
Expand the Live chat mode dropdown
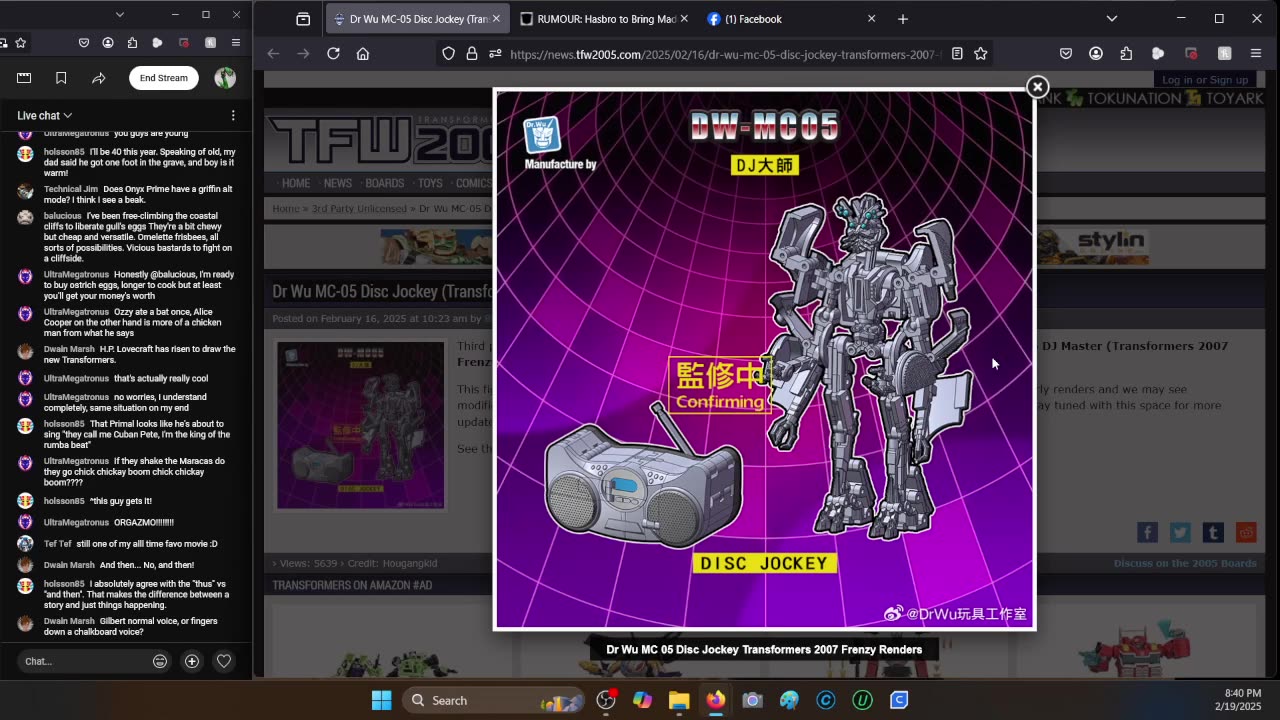(44, 116)
